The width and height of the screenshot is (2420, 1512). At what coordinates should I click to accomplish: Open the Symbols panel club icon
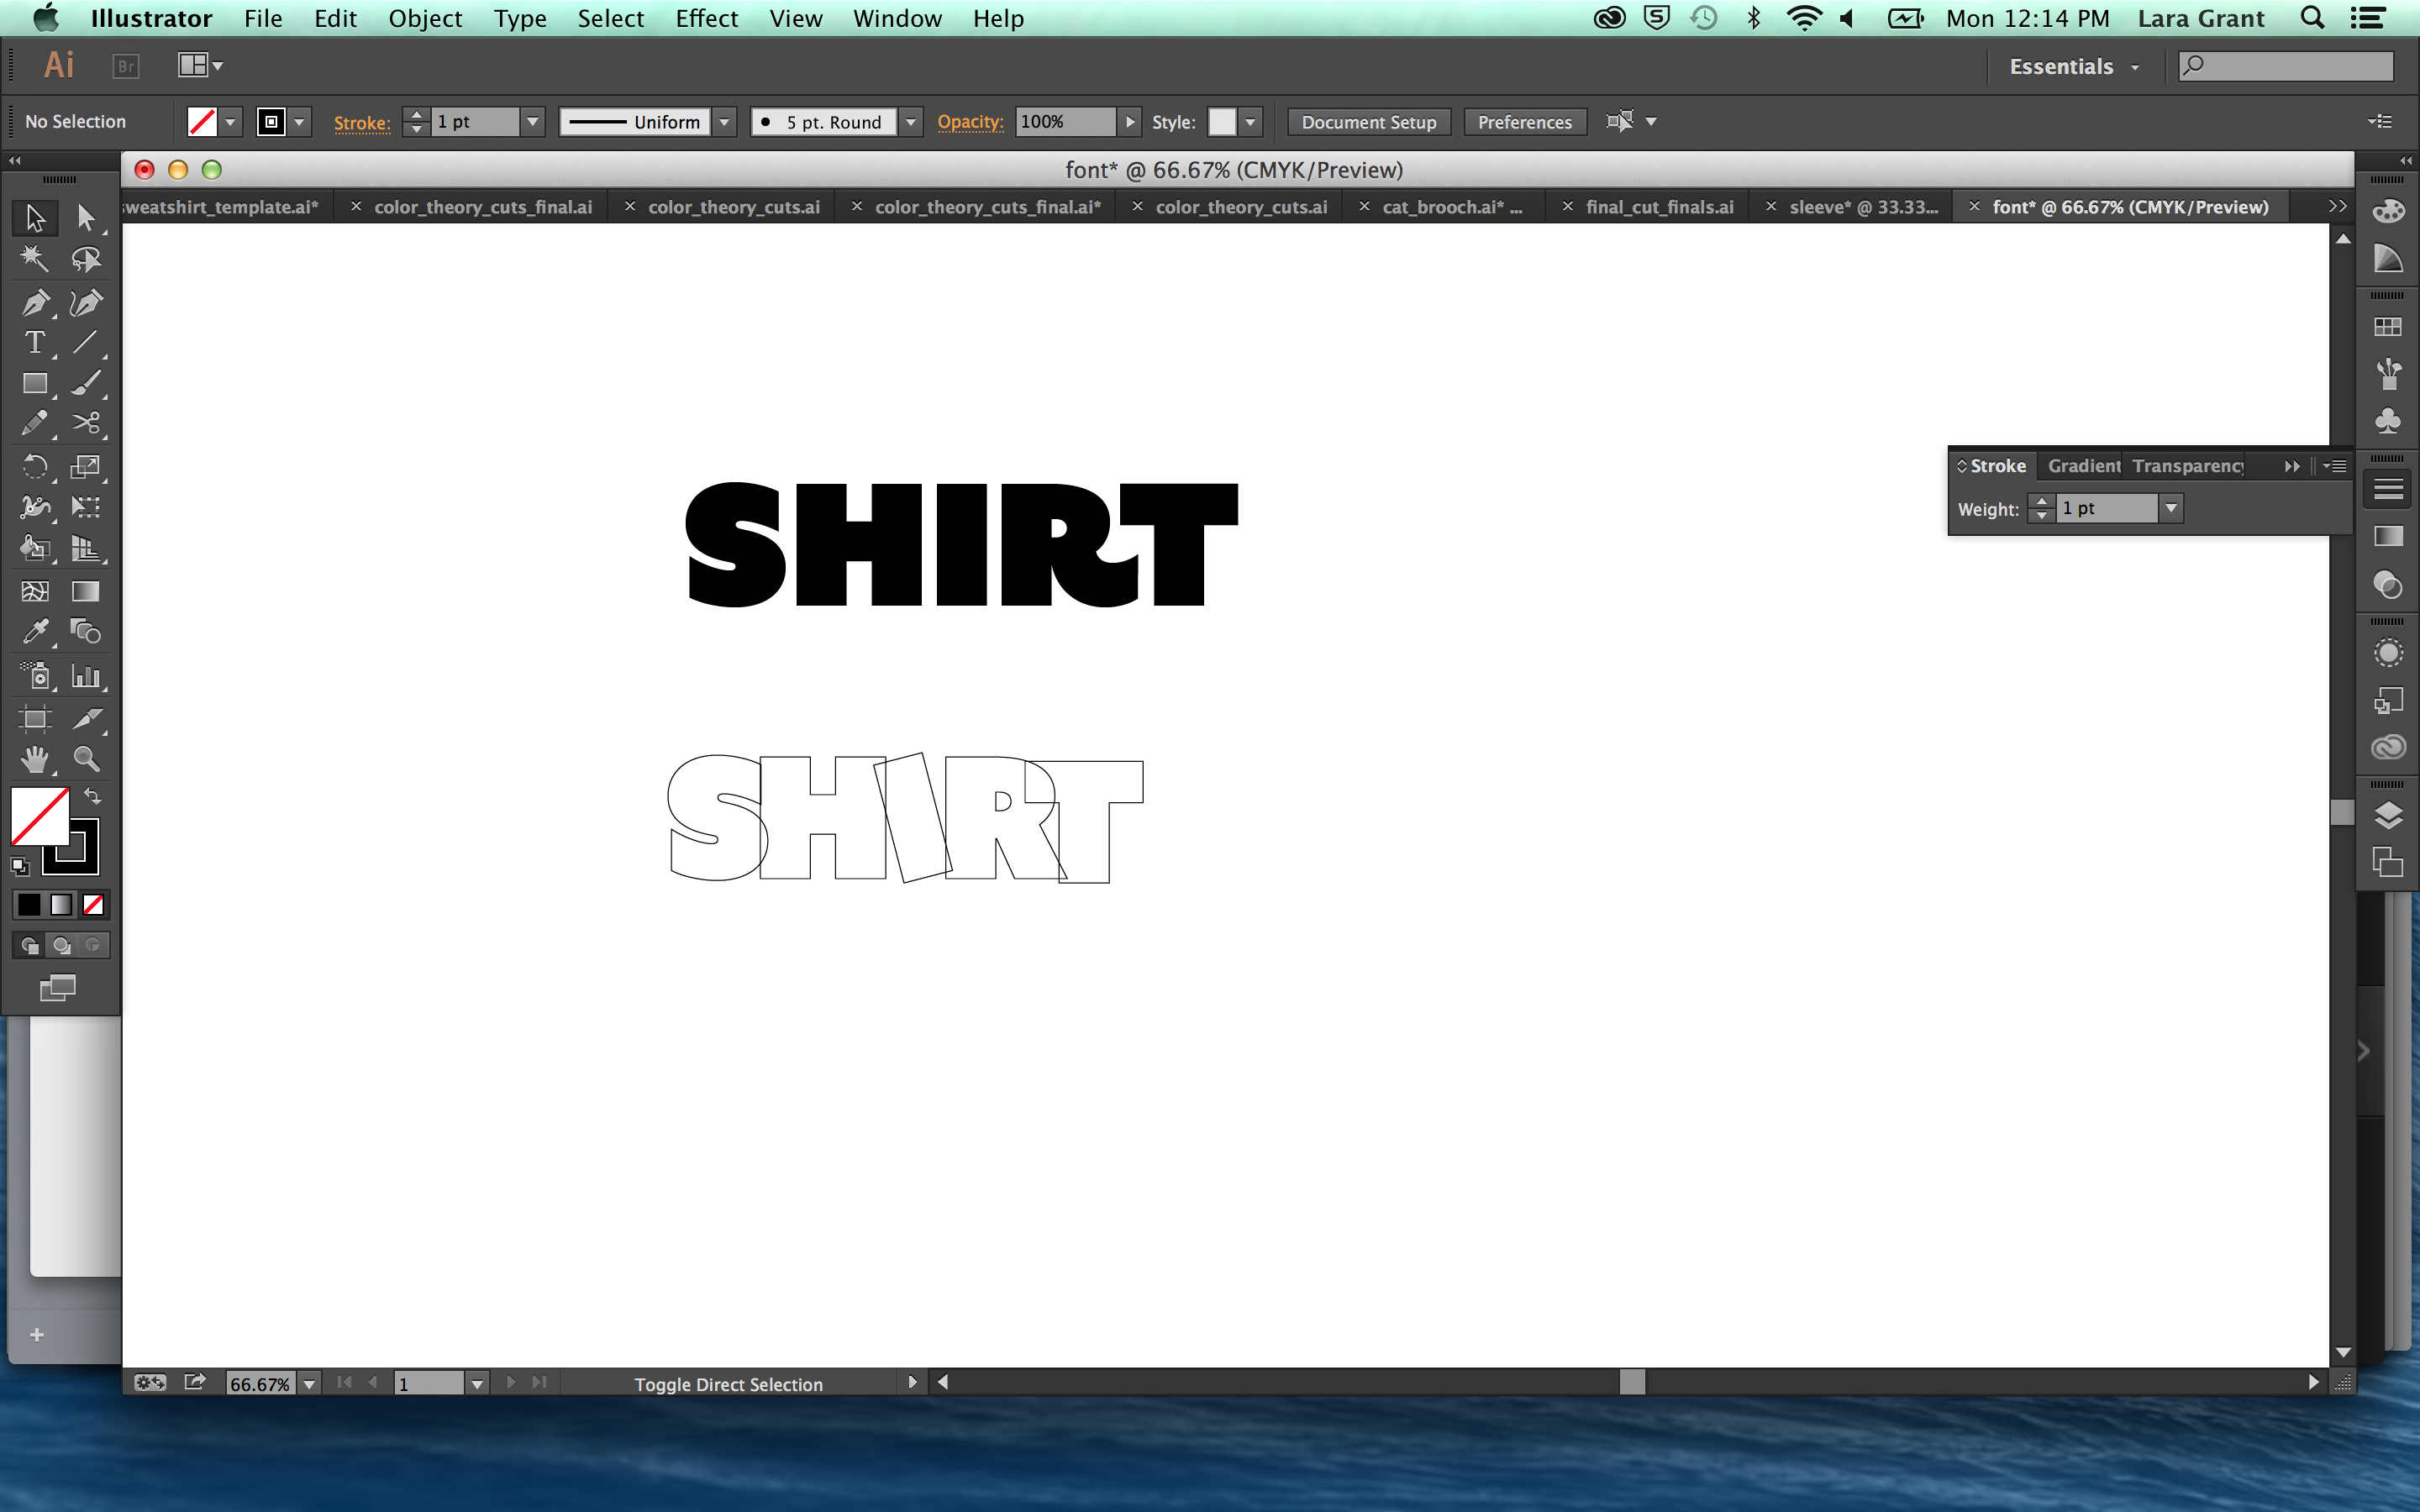click(x=2388, y=421)
